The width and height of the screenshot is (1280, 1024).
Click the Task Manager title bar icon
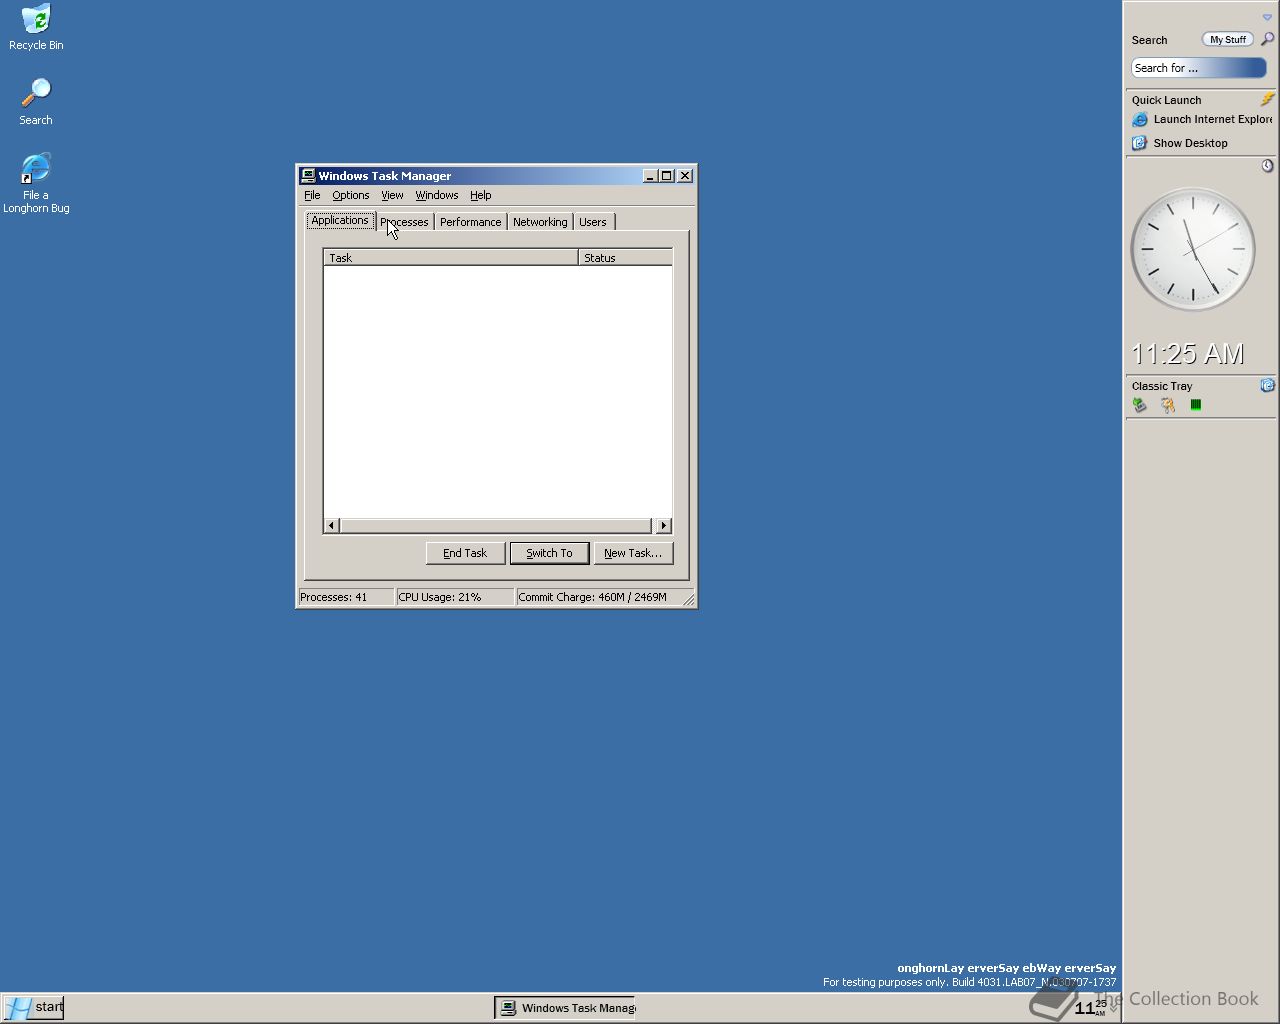point(308,176)
